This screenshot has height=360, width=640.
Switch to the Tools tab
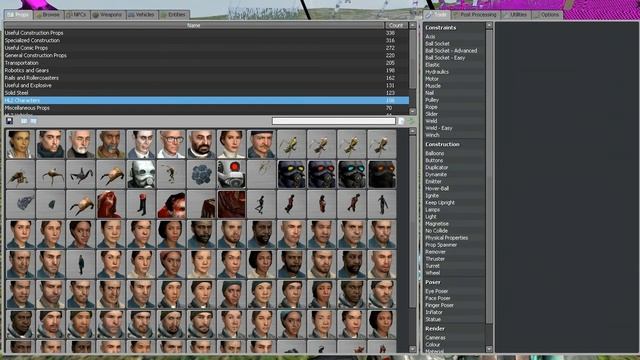click(x=436, y=15)
